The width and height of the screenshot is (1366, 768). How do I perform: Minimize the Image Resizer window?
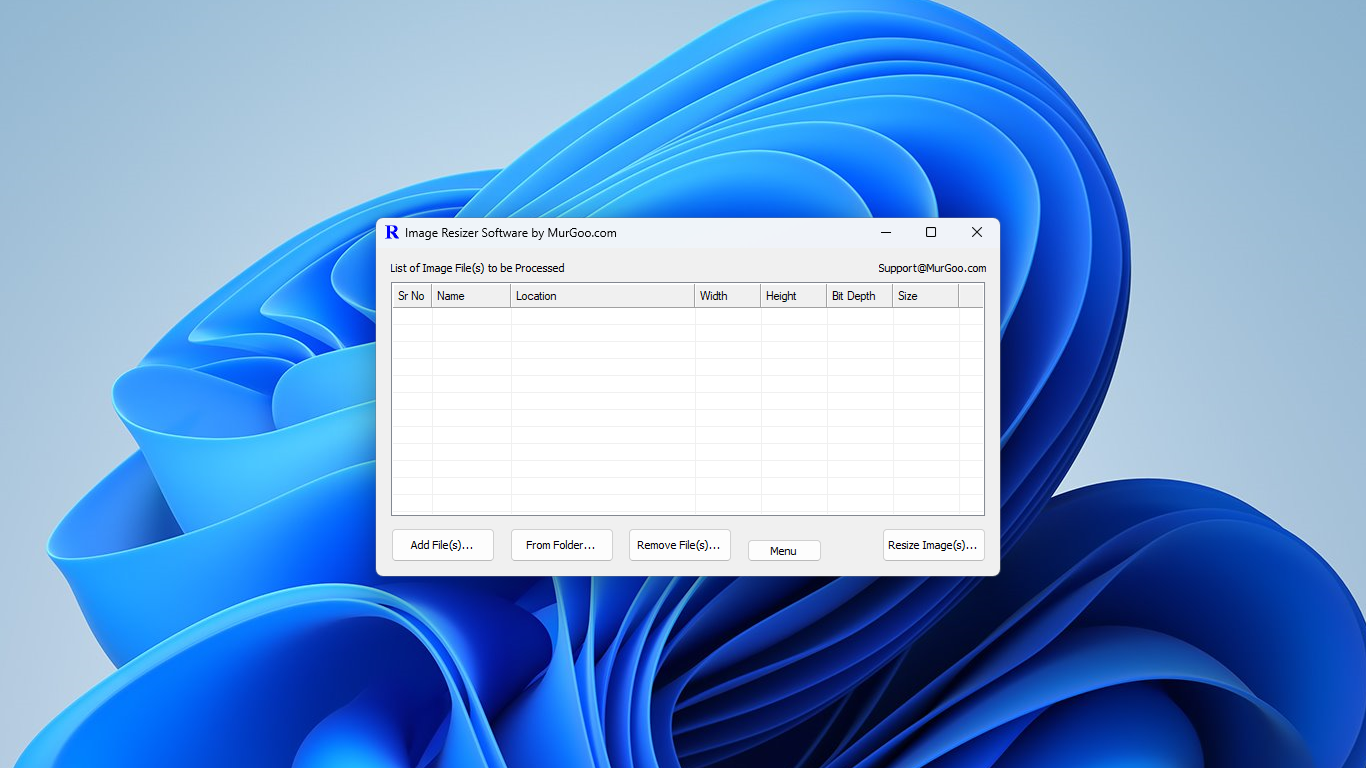[886, 232]
